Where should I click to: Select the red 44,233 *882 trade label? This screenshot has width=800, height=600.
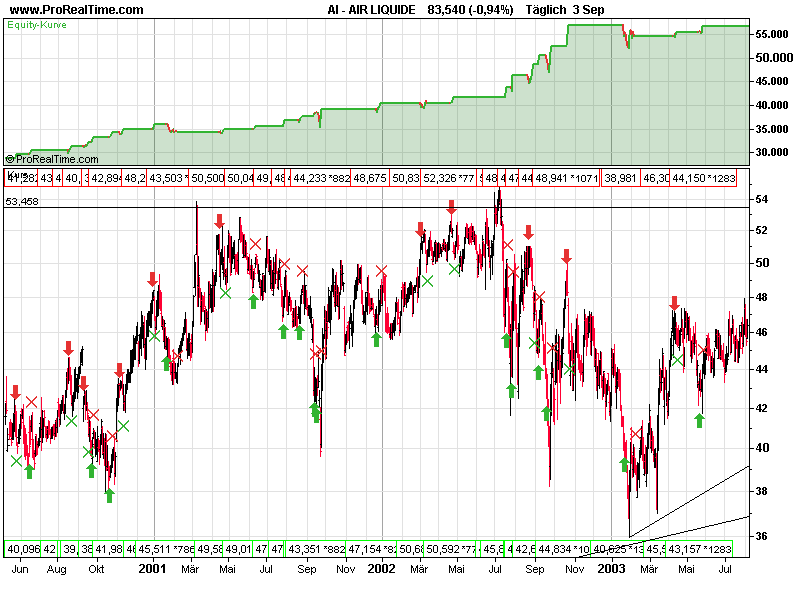tap(320, 178)
